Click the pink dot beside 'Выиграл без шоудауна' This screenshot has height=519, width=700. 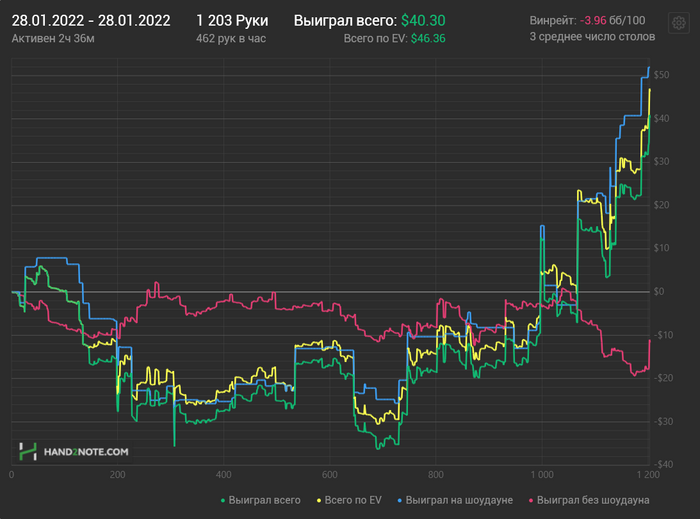click(x=531, y=501)
